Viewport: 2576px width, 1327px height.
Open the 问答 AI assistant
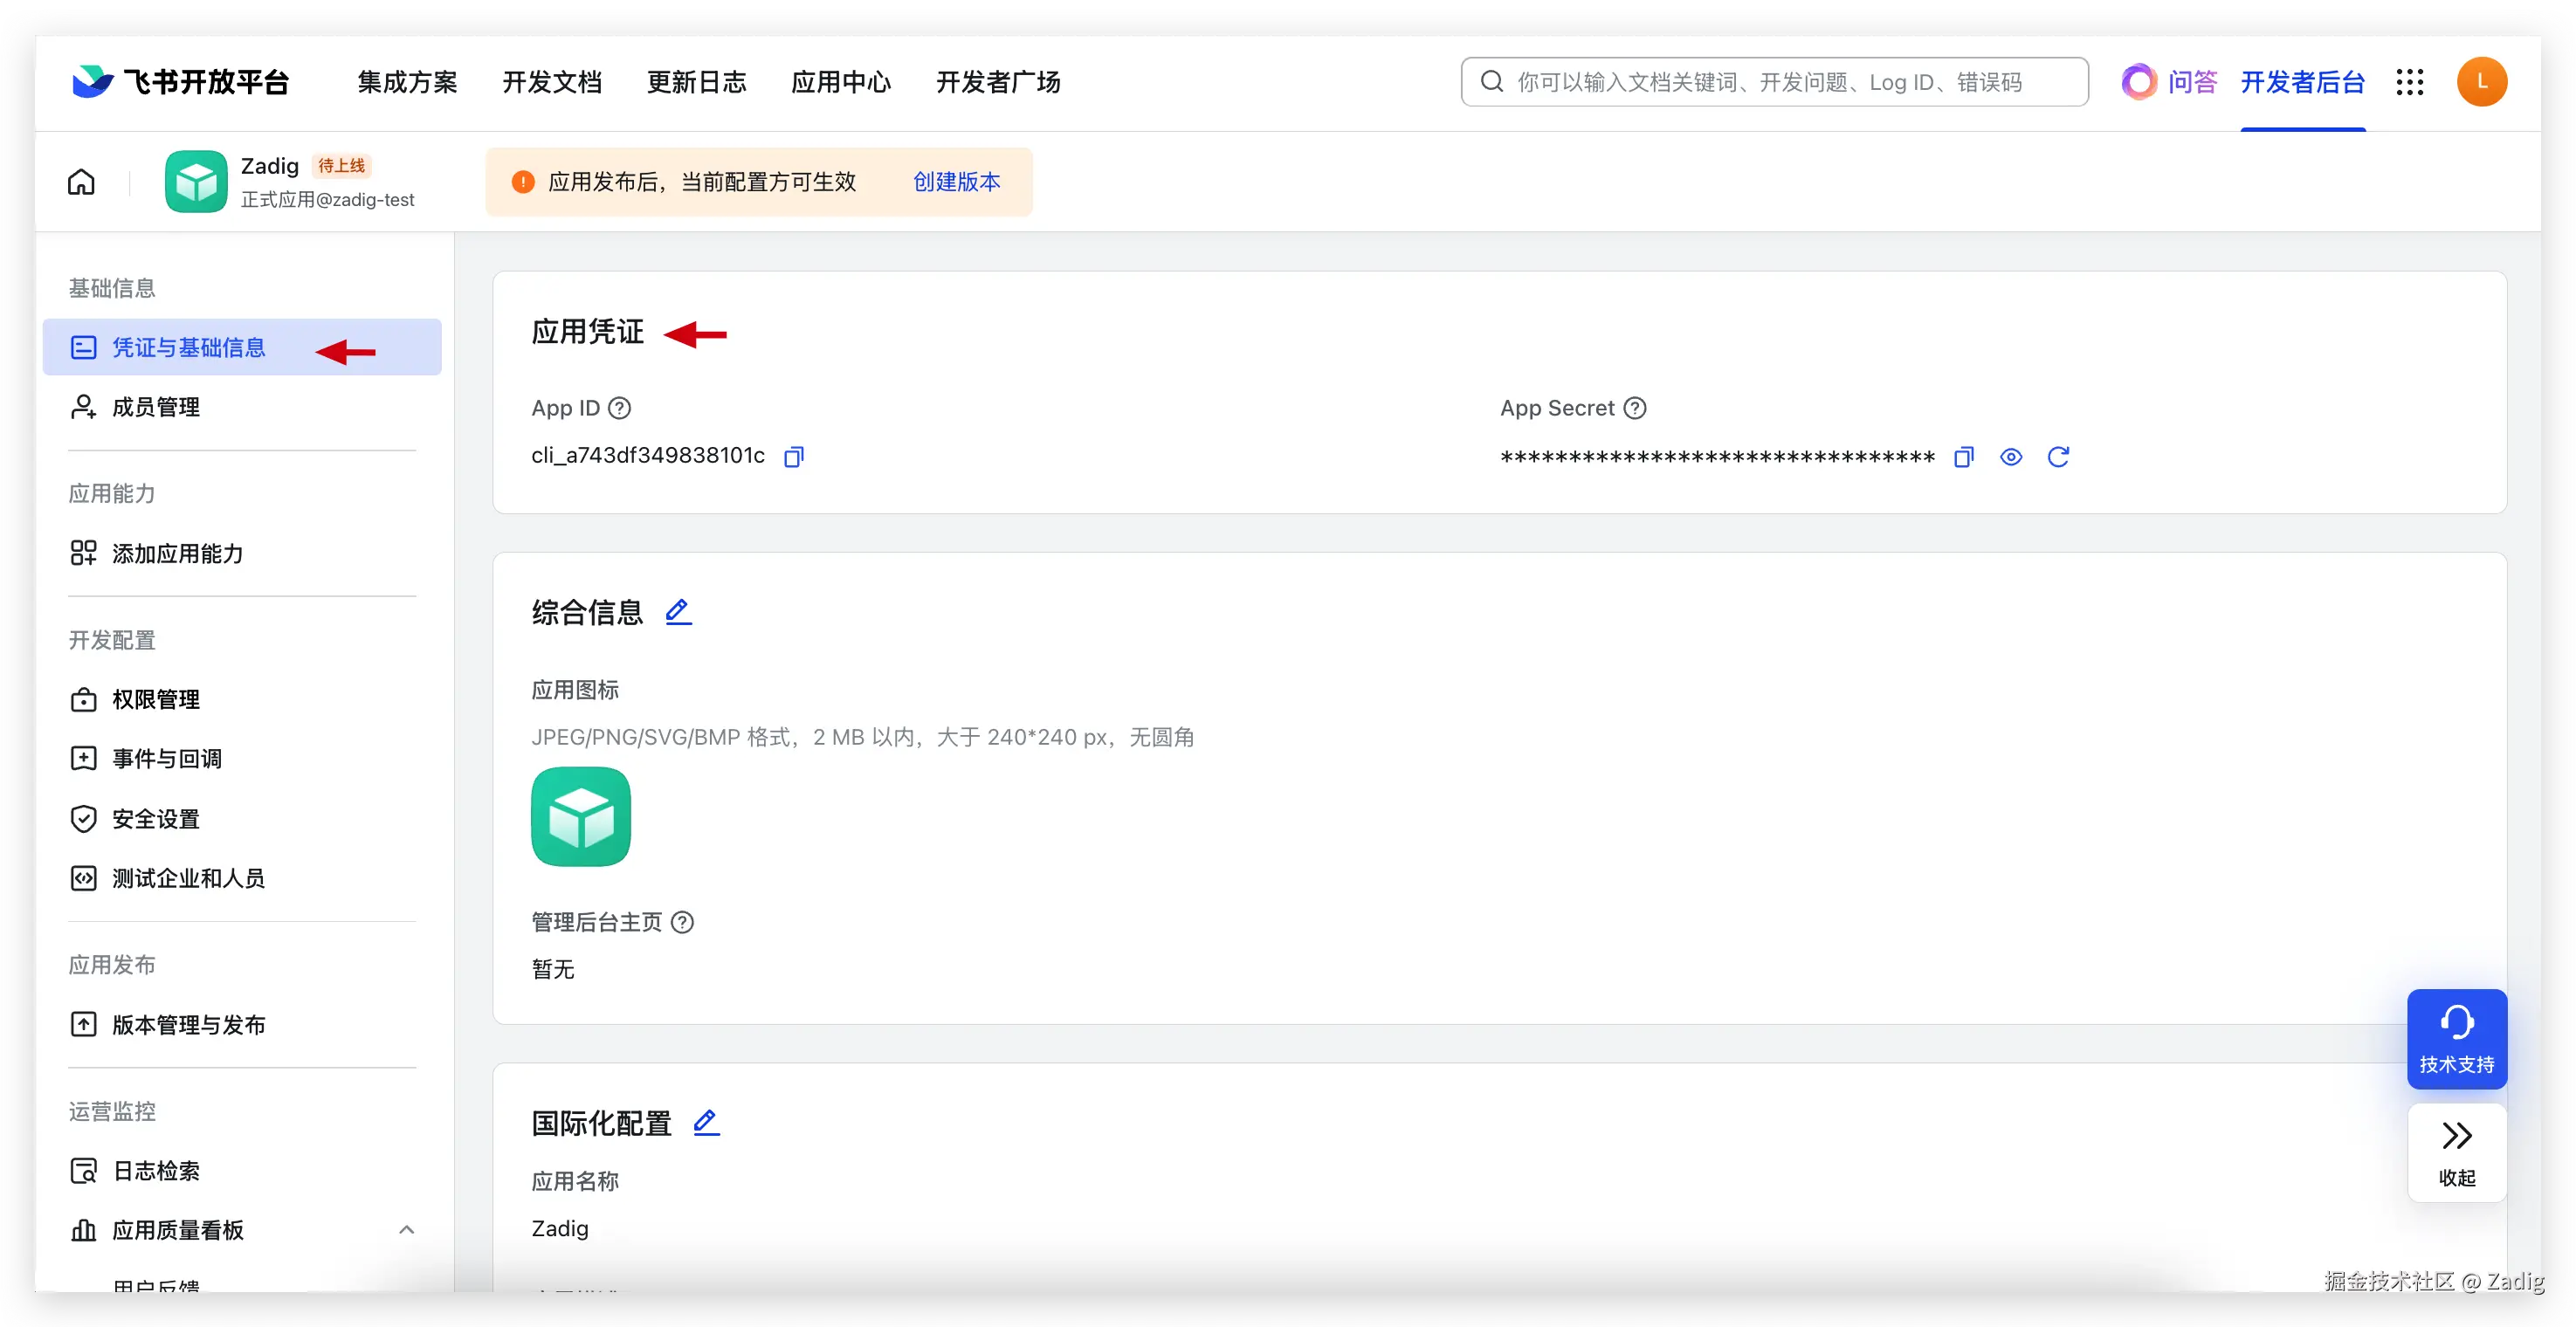(2192, 82)
